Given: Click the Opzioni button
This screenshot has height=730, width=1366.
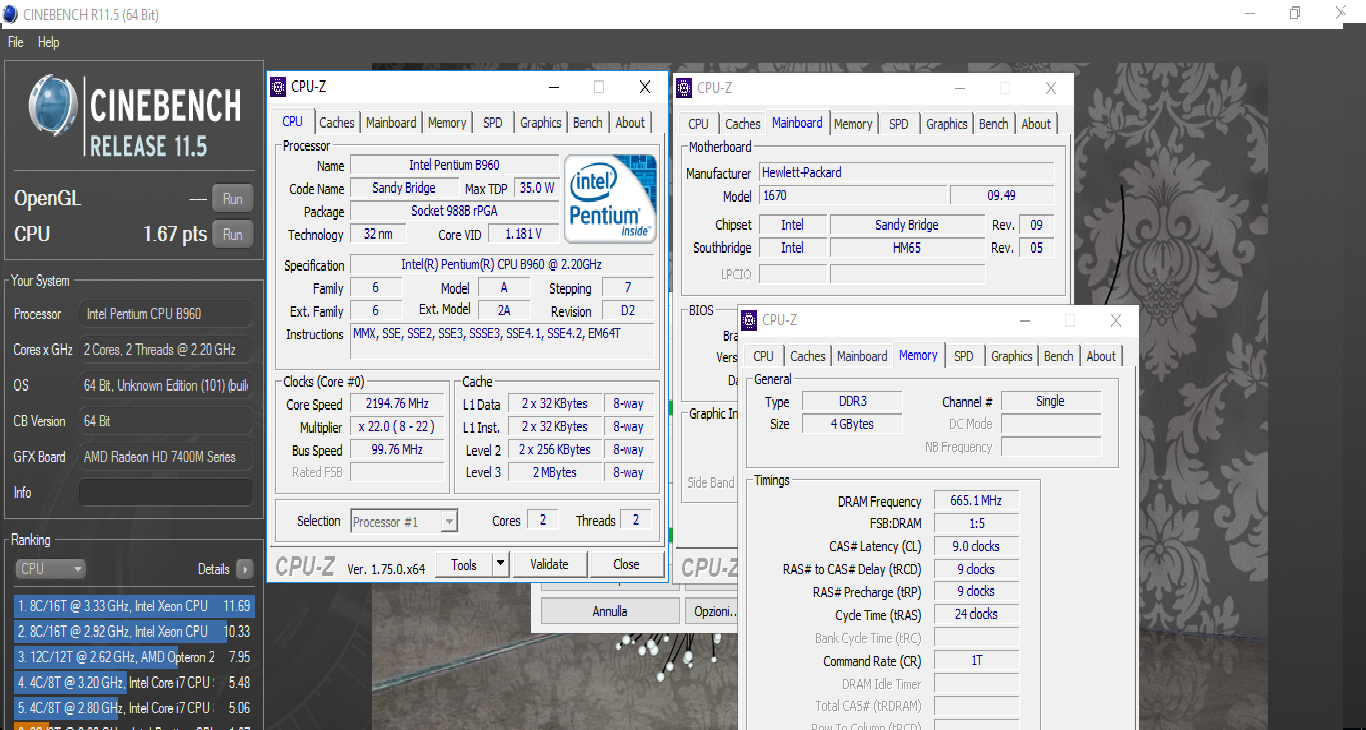Looking at the screenshot, I should tap(711, 611).
